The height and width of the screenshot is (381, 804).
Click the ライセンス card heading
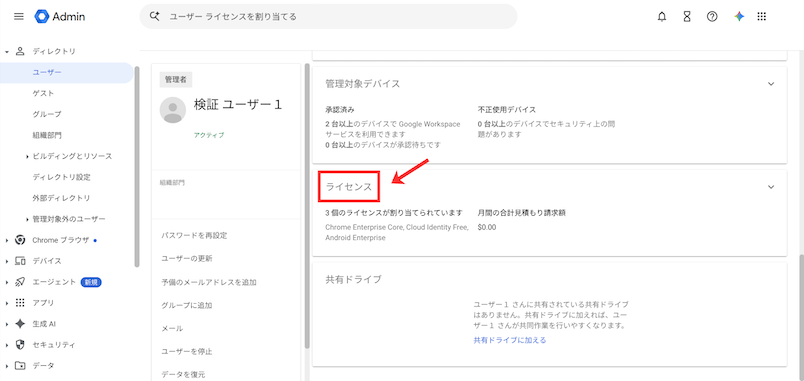349,187
